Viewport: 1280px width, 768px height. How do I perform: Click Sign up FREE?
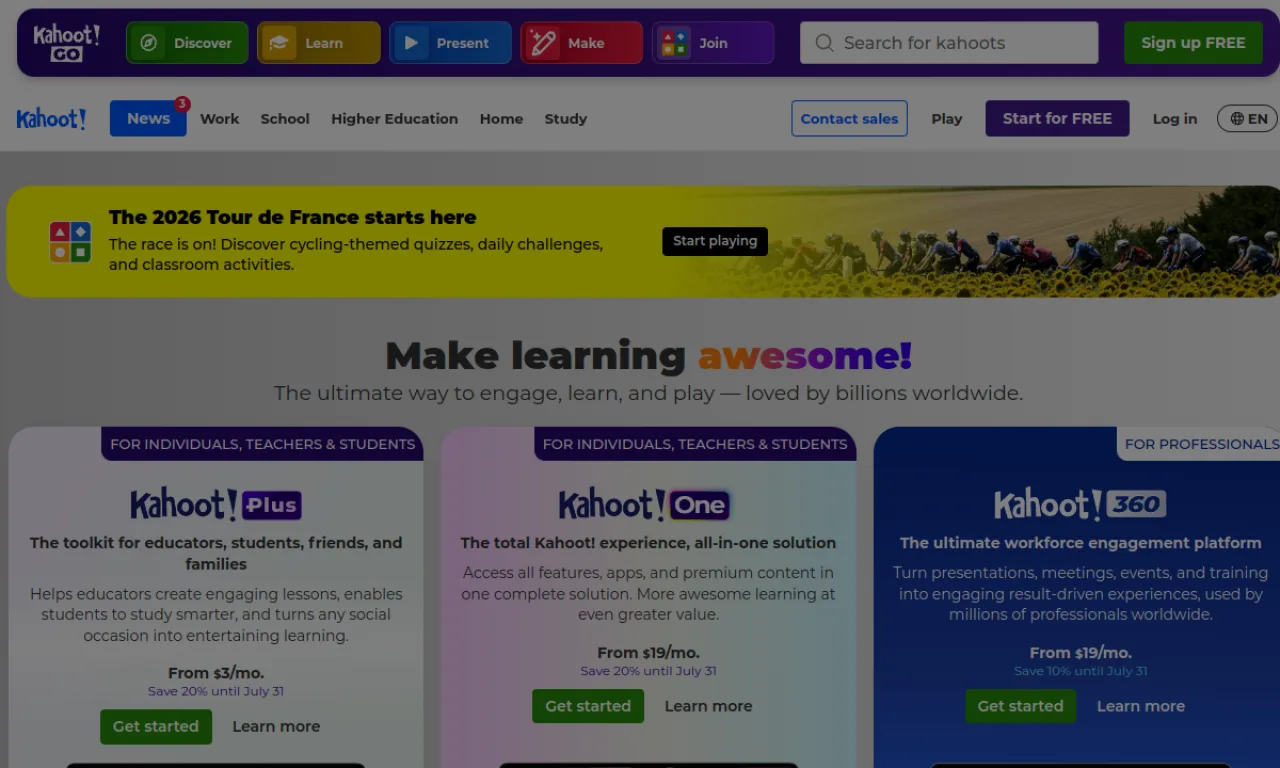click(x=1193, y=43)
